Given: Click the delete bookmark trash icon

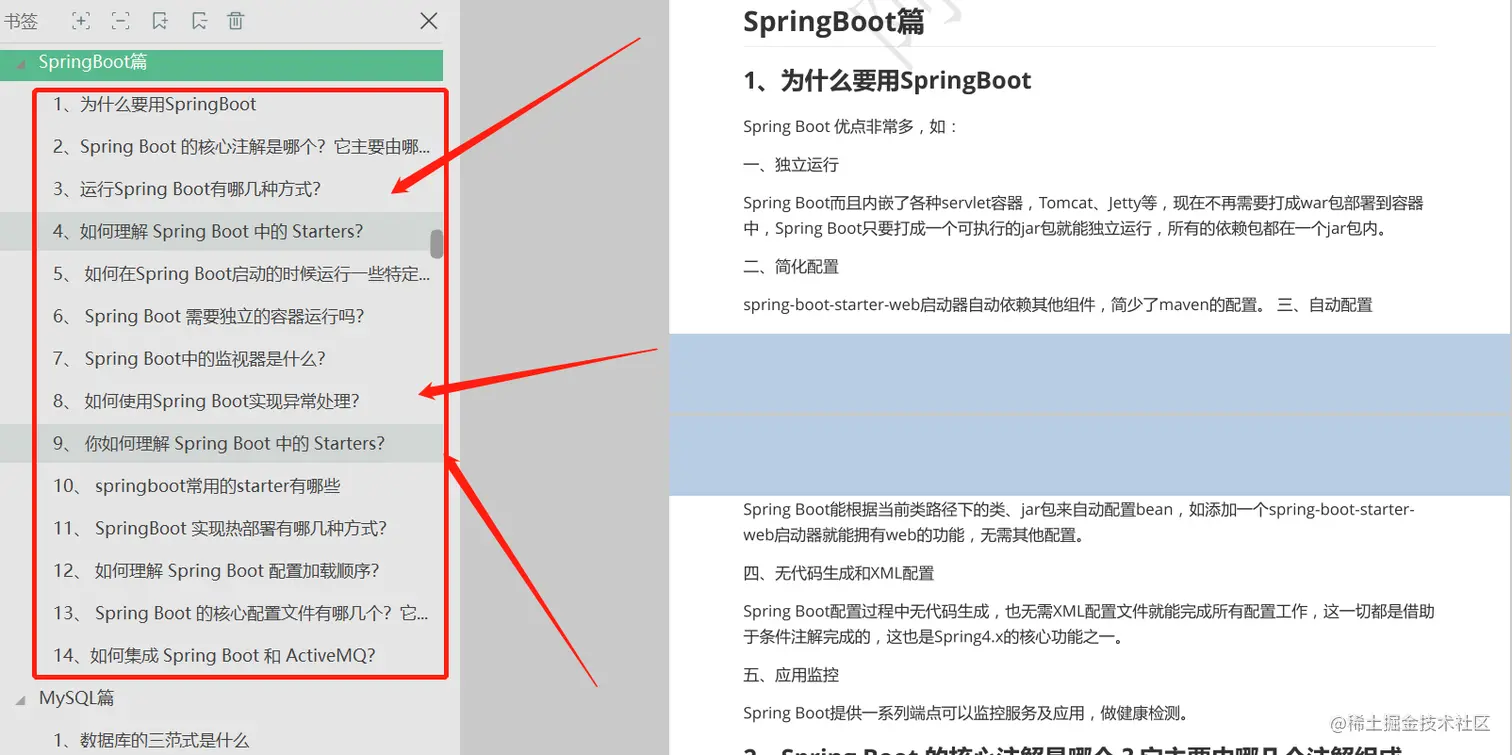Looking at the screenshot, I should [x=236, y=20].
